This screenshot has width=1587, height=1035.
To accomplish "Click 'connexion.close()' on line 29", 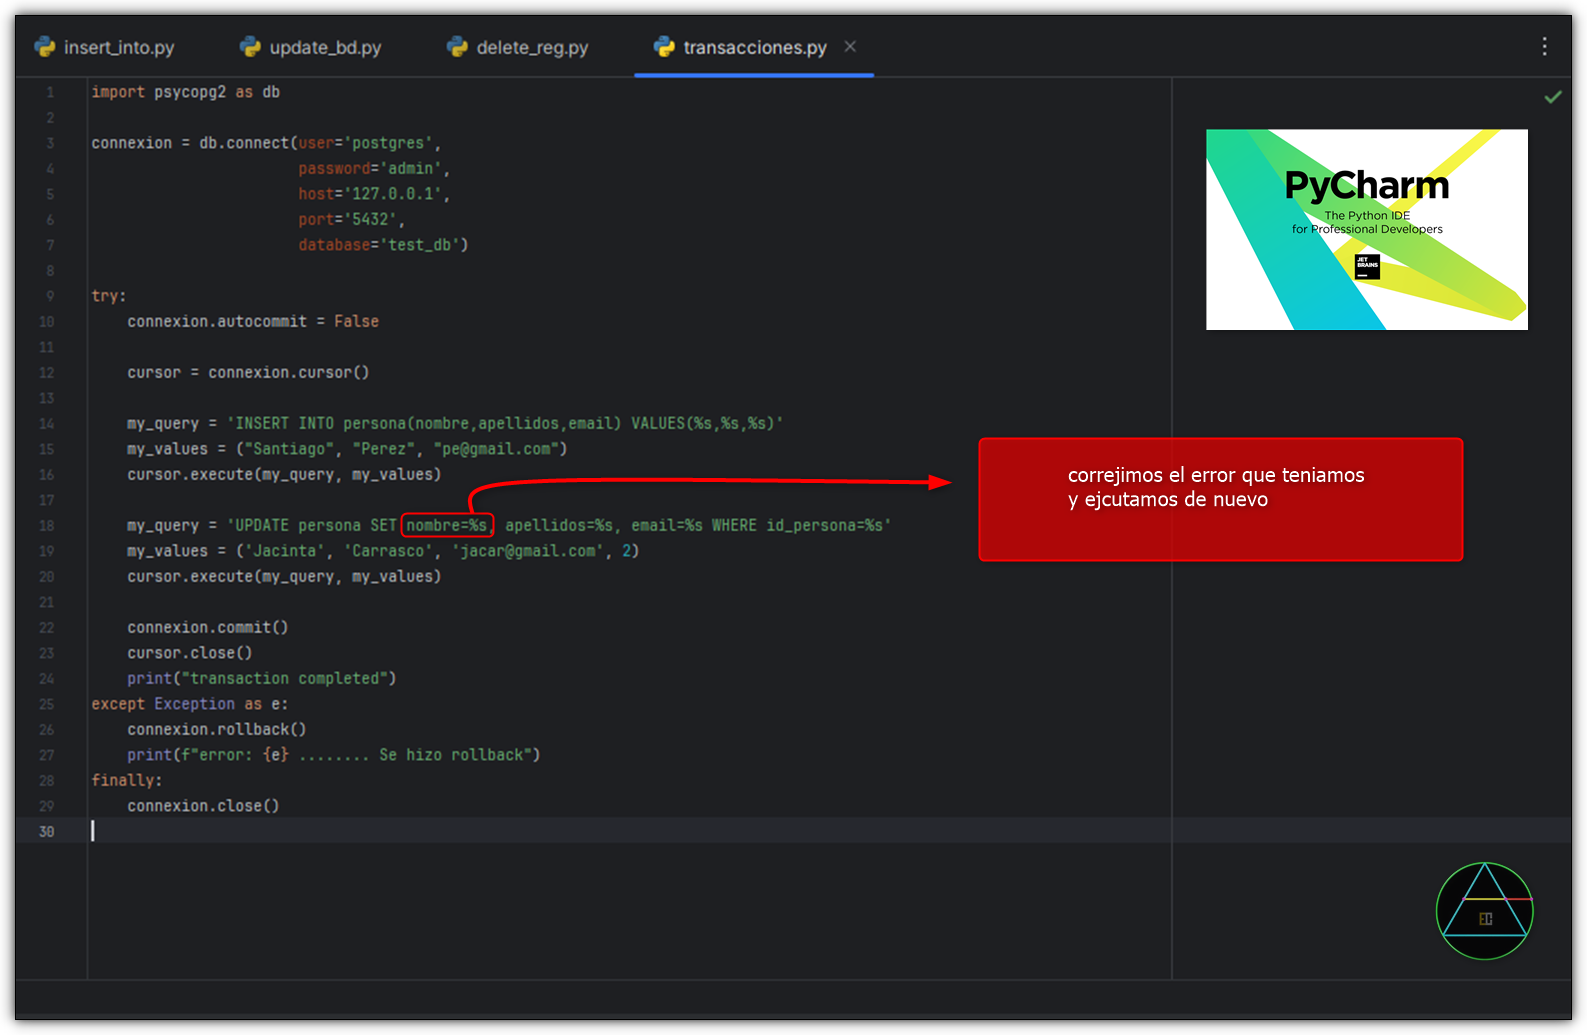I will [x=203, y=806].
